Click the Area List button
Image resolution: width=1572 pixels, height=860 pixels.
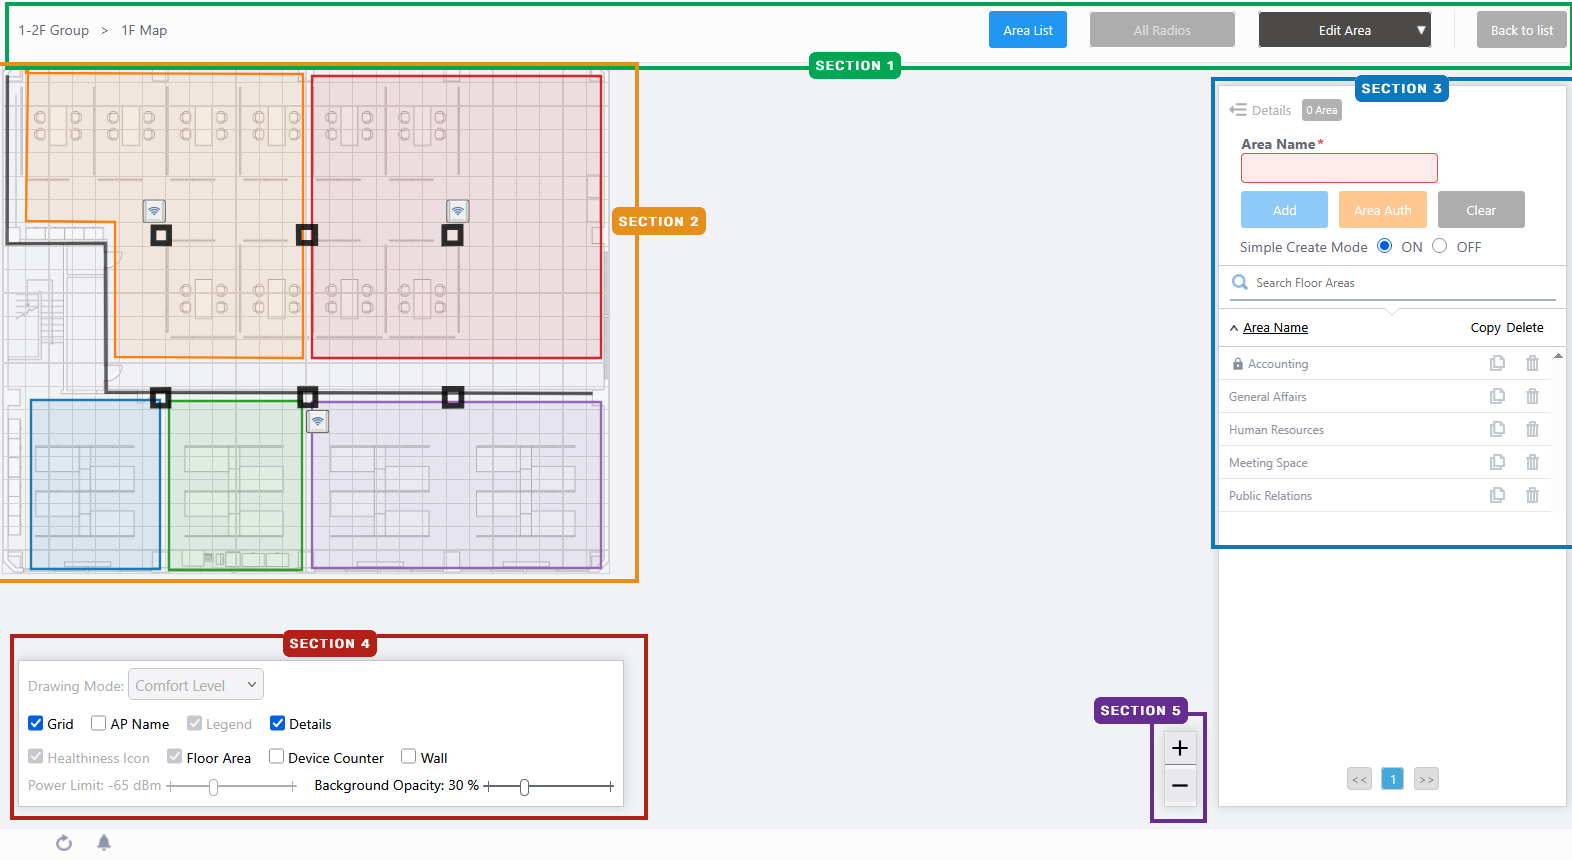coord(1028,30)
